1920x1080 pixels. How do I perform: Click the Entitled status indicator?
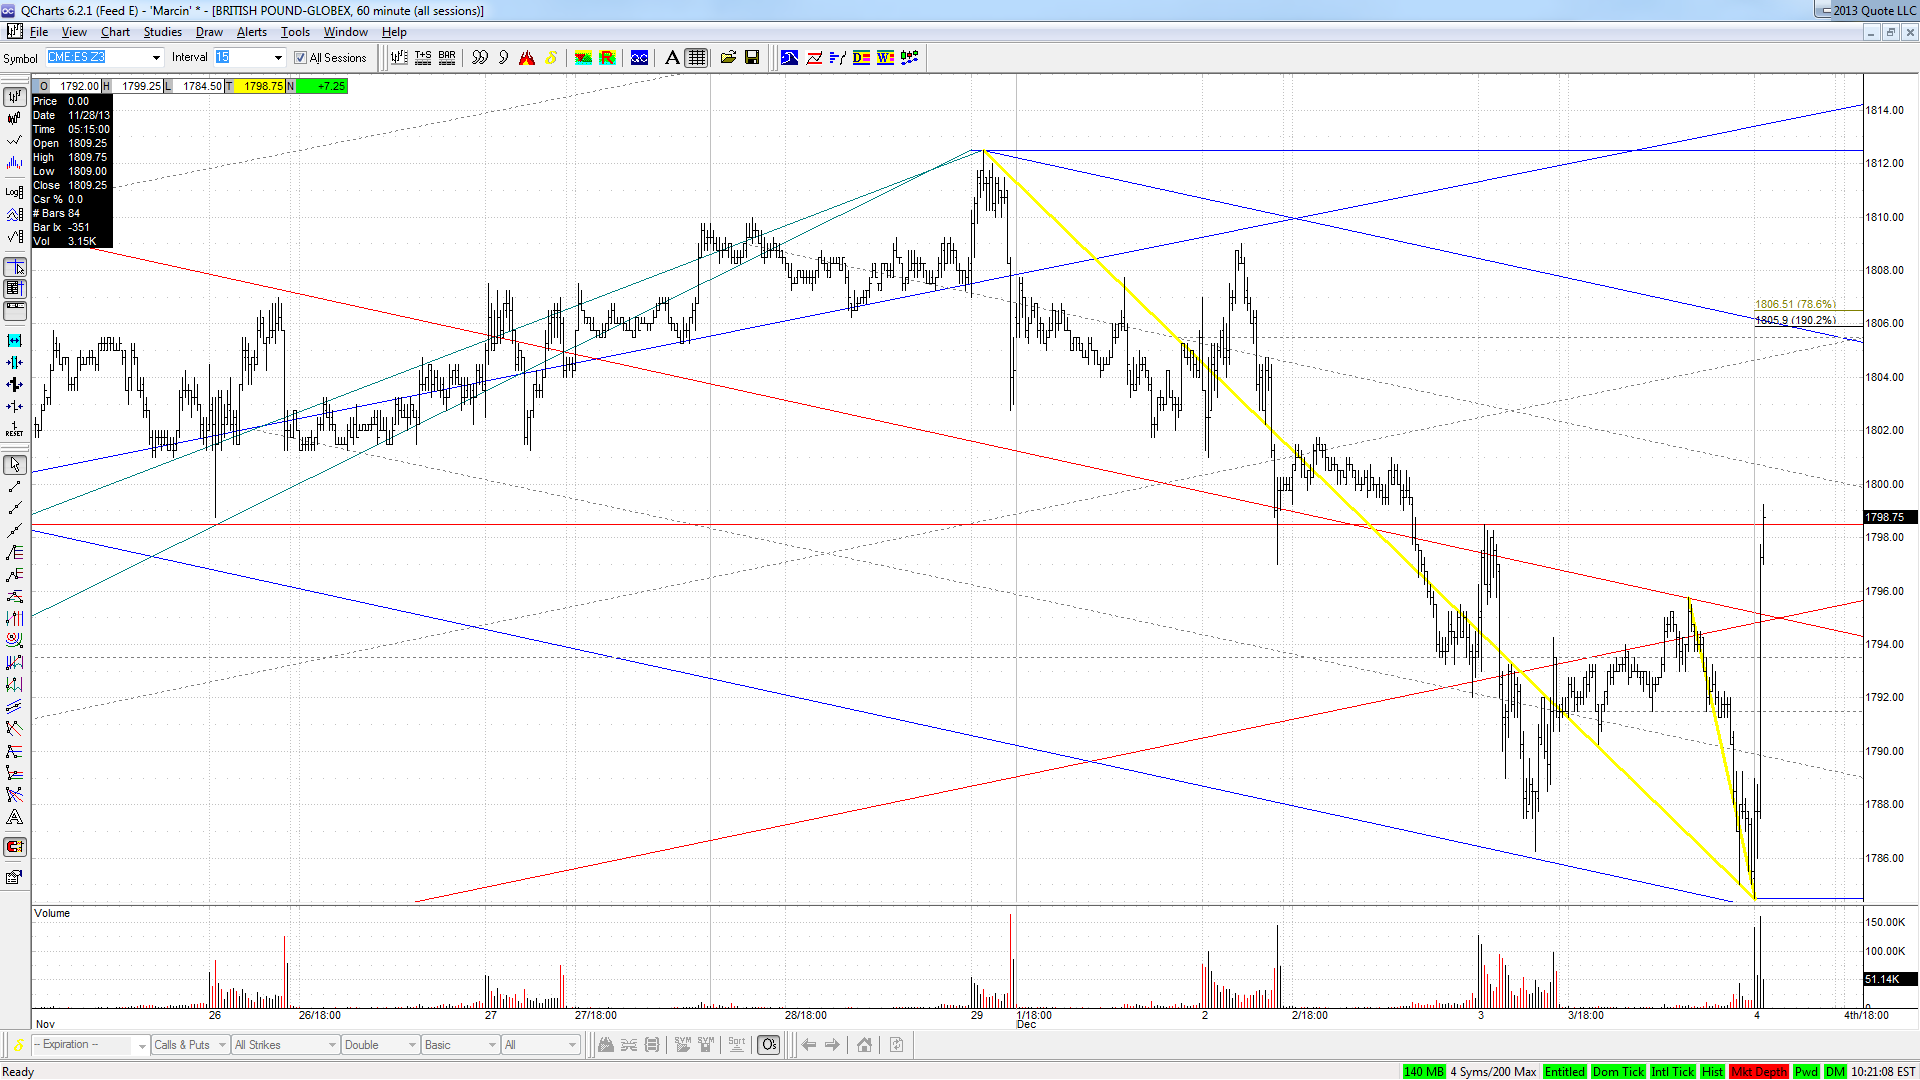point(1564,1072)
